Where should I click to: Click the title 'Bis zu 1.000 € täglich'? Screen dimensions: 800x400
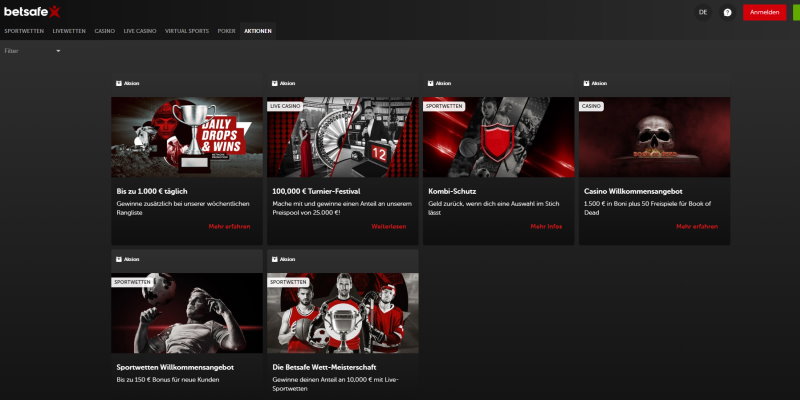coord(152,191)
